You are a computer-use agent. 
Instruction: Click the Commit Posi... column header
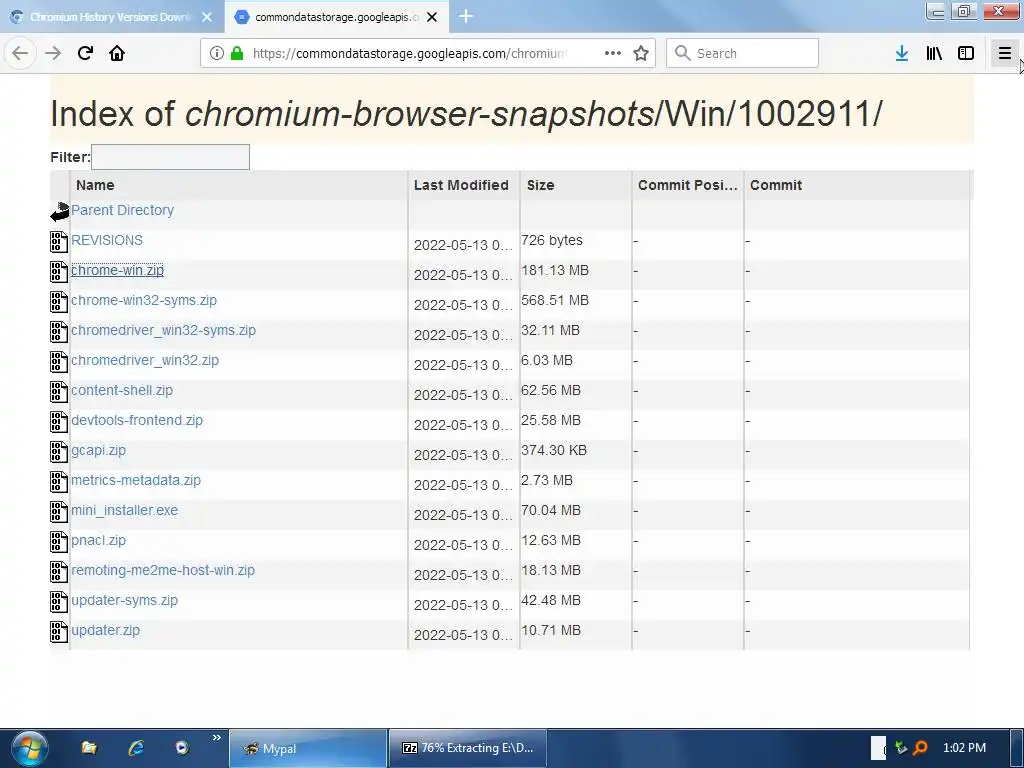pyautogui.click(x=688, y=185)
